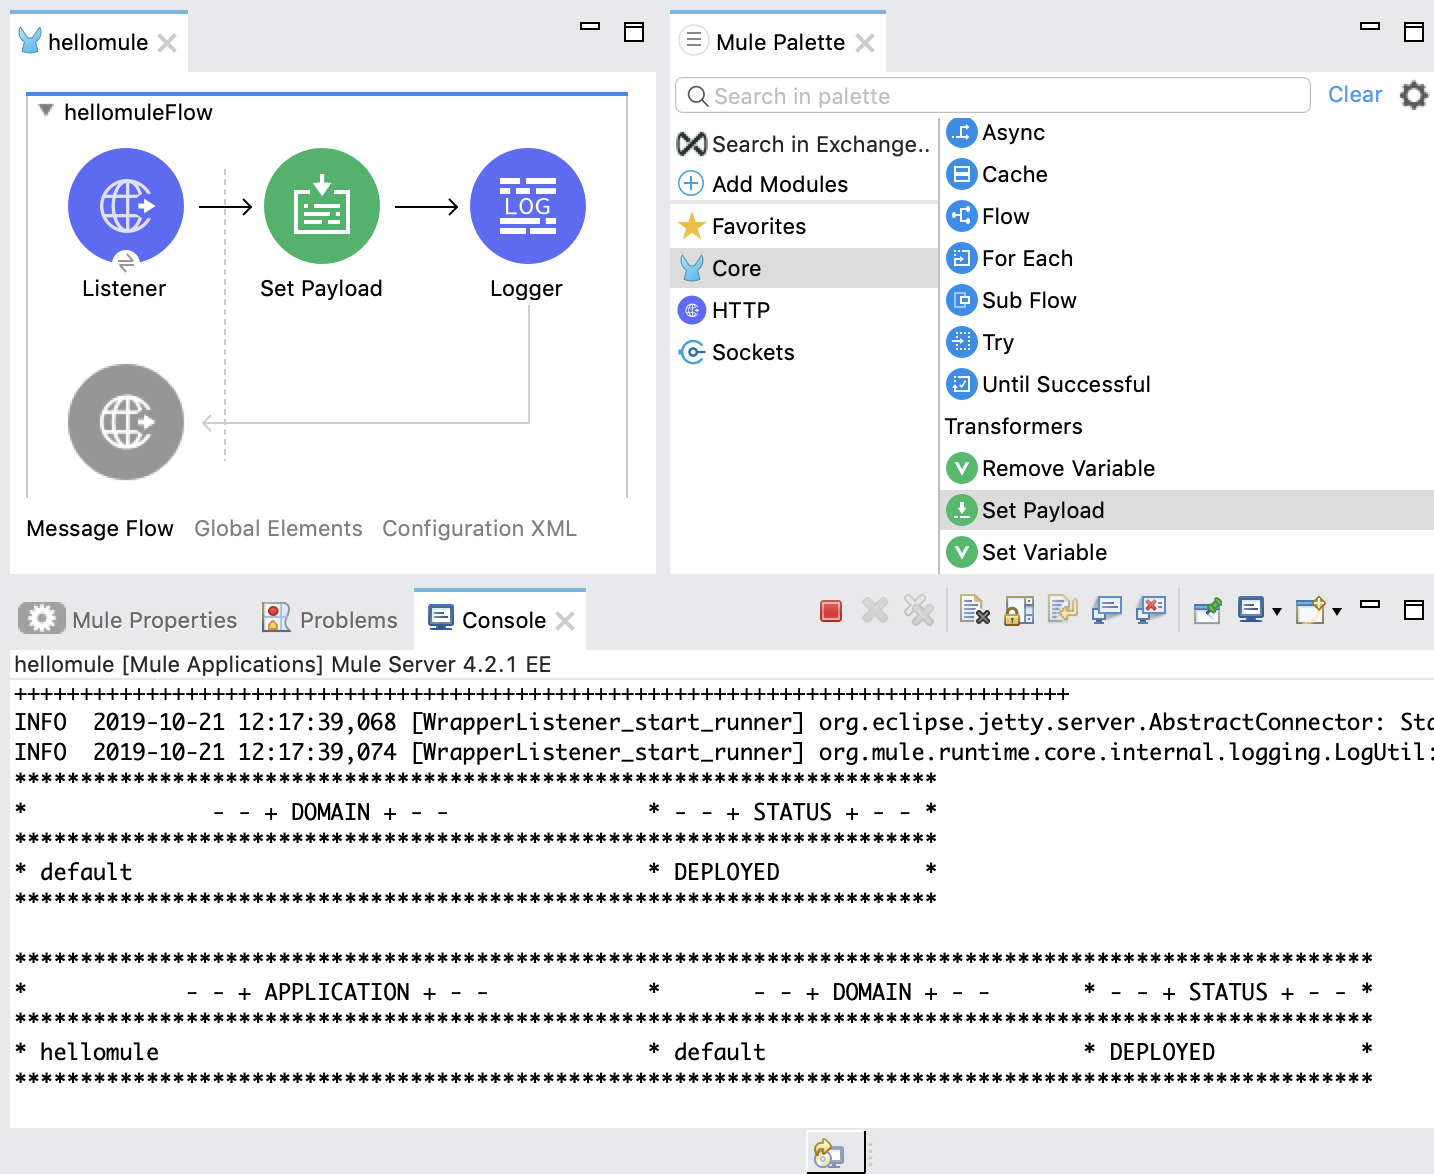Pin the Console view
This screenshot has width=1434, height=1174.
(x=1206, y=610)
